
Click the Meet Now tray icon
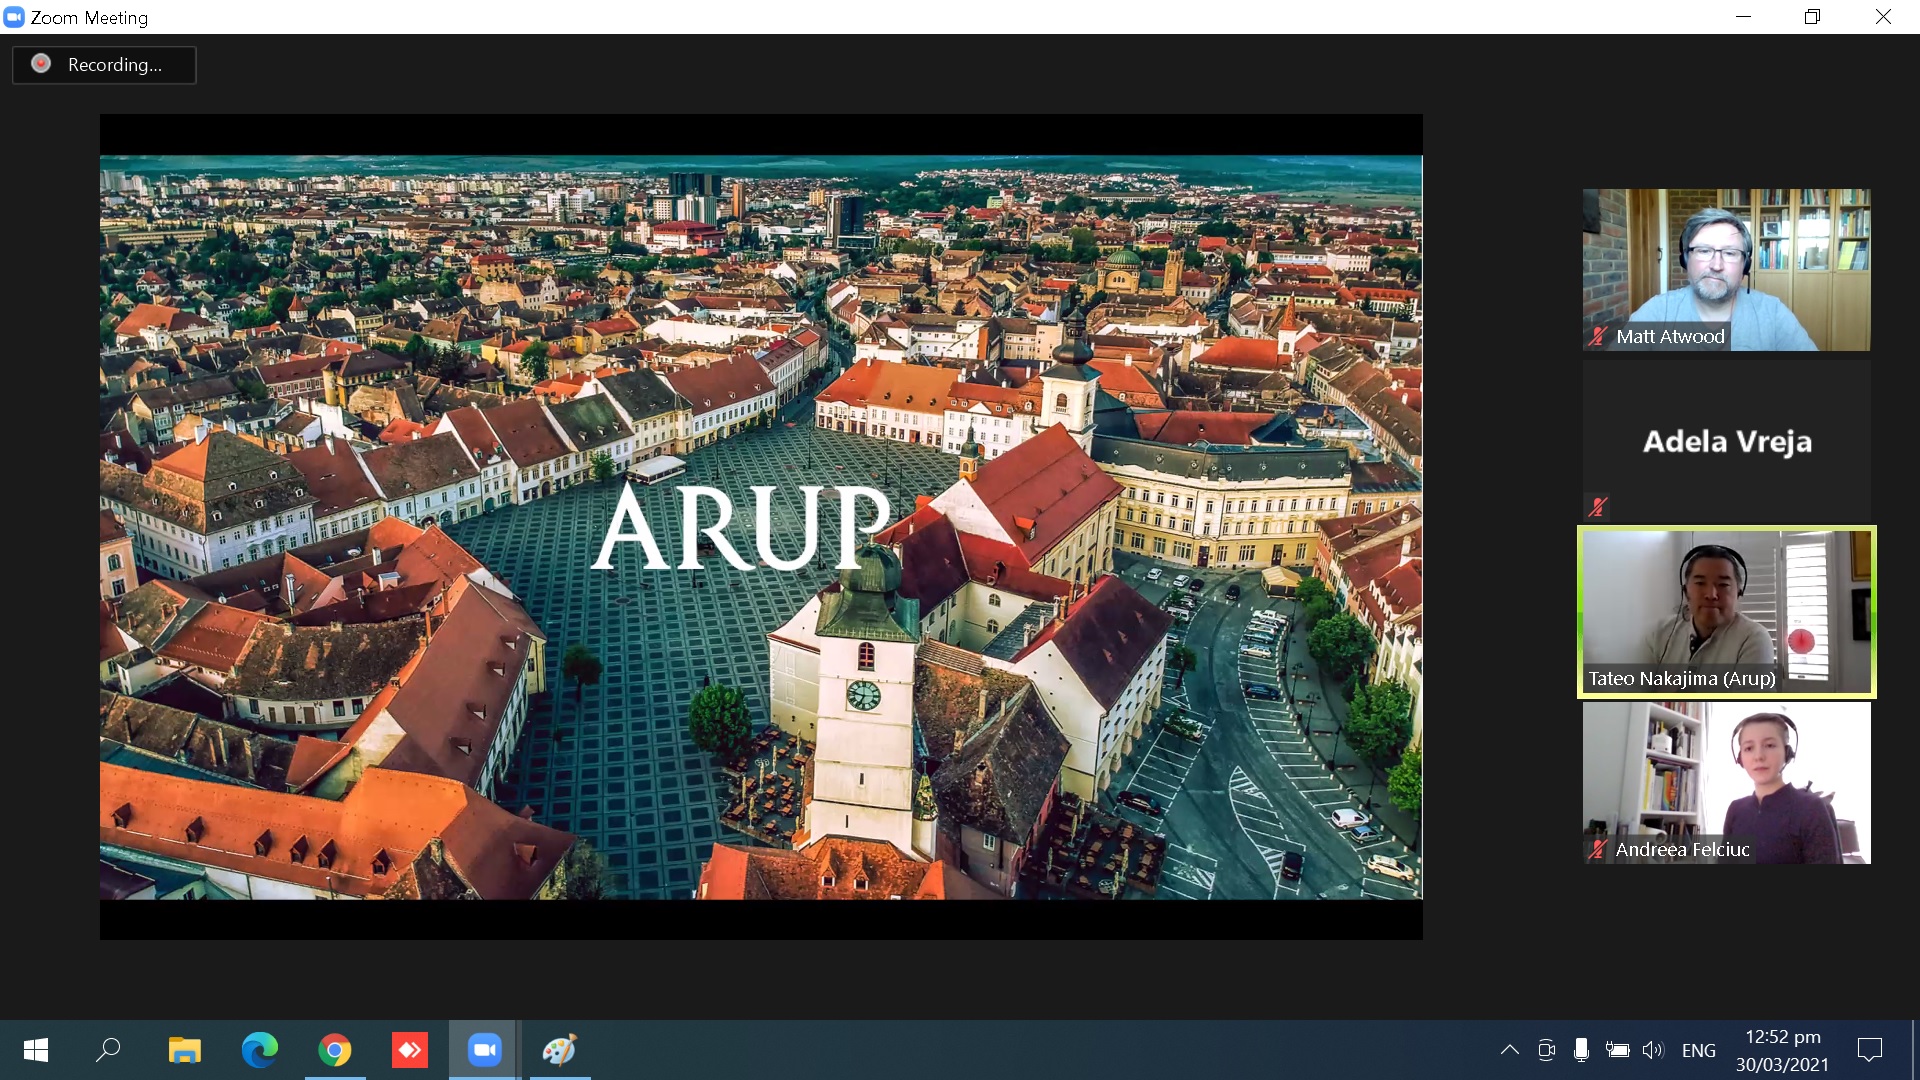(x=1546, y=1050)
